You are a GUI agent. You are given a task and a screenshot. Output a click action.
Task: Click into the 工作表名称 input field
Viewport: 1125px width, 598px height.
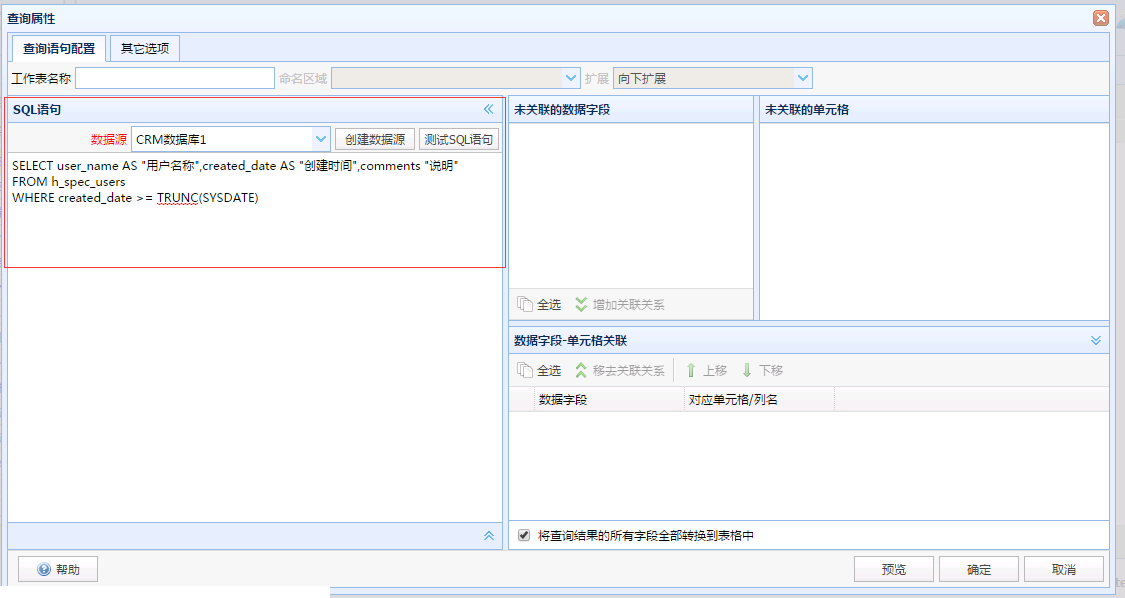pyautogui.click(x=175, y=78)
